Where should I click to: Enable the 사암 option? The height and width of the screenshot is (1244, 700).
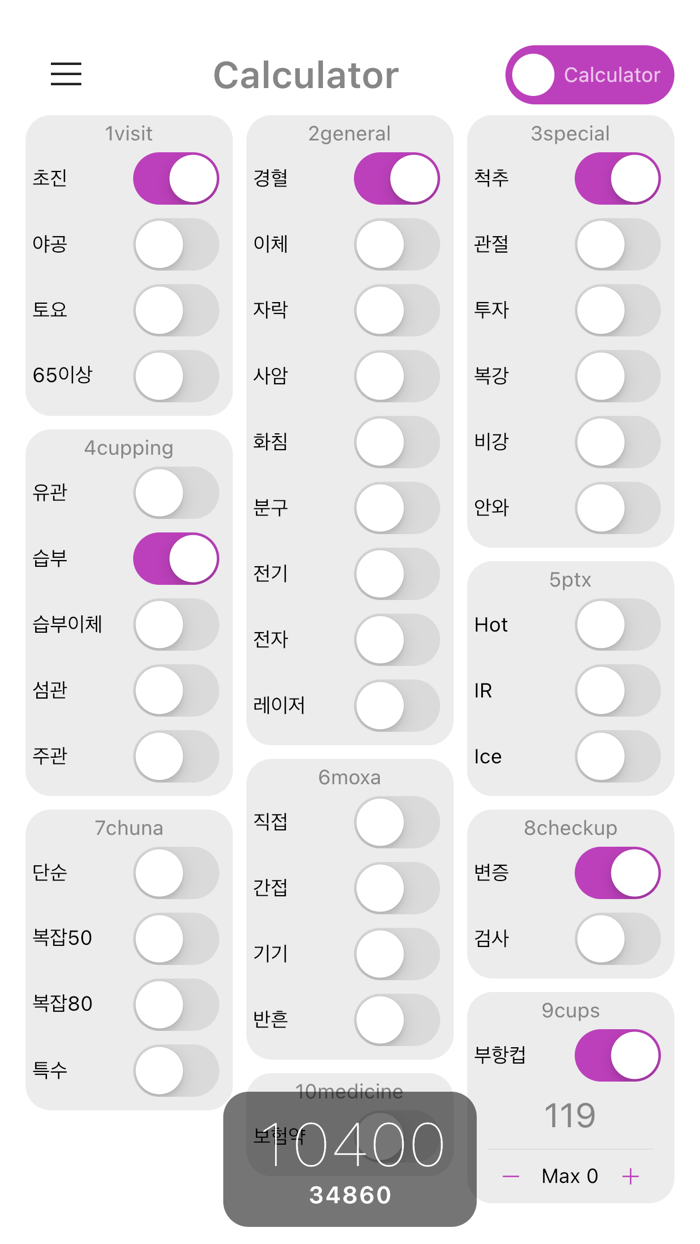coord(397,376)
